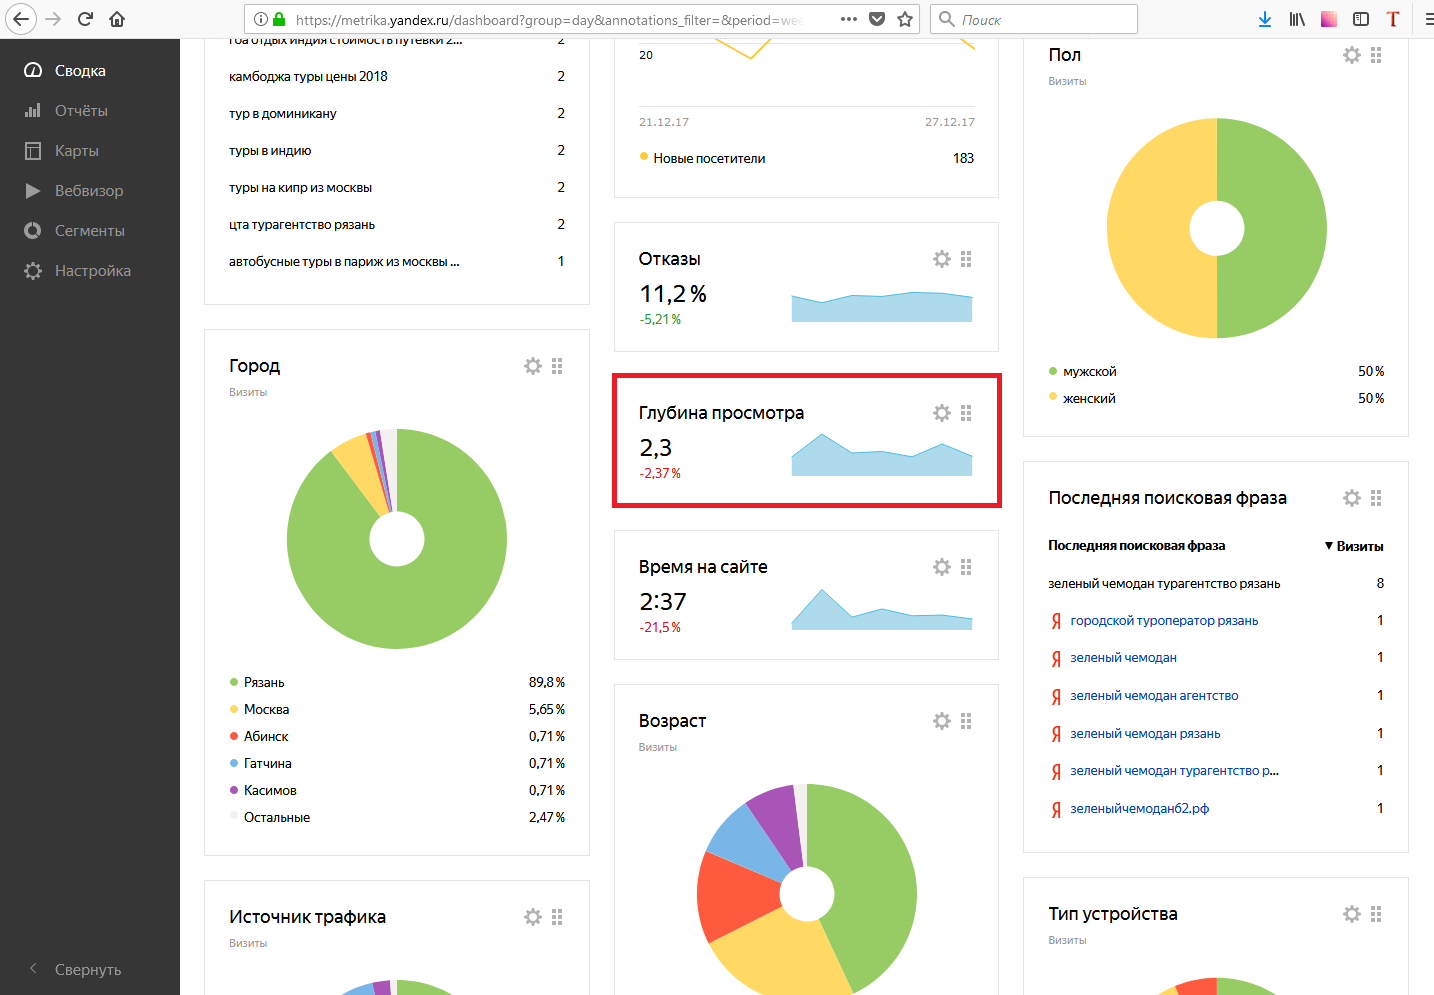This screenshot has width=1434, height=995.
Task: Click the Firefox downloads arrow icon
Action: point(1265,19)
